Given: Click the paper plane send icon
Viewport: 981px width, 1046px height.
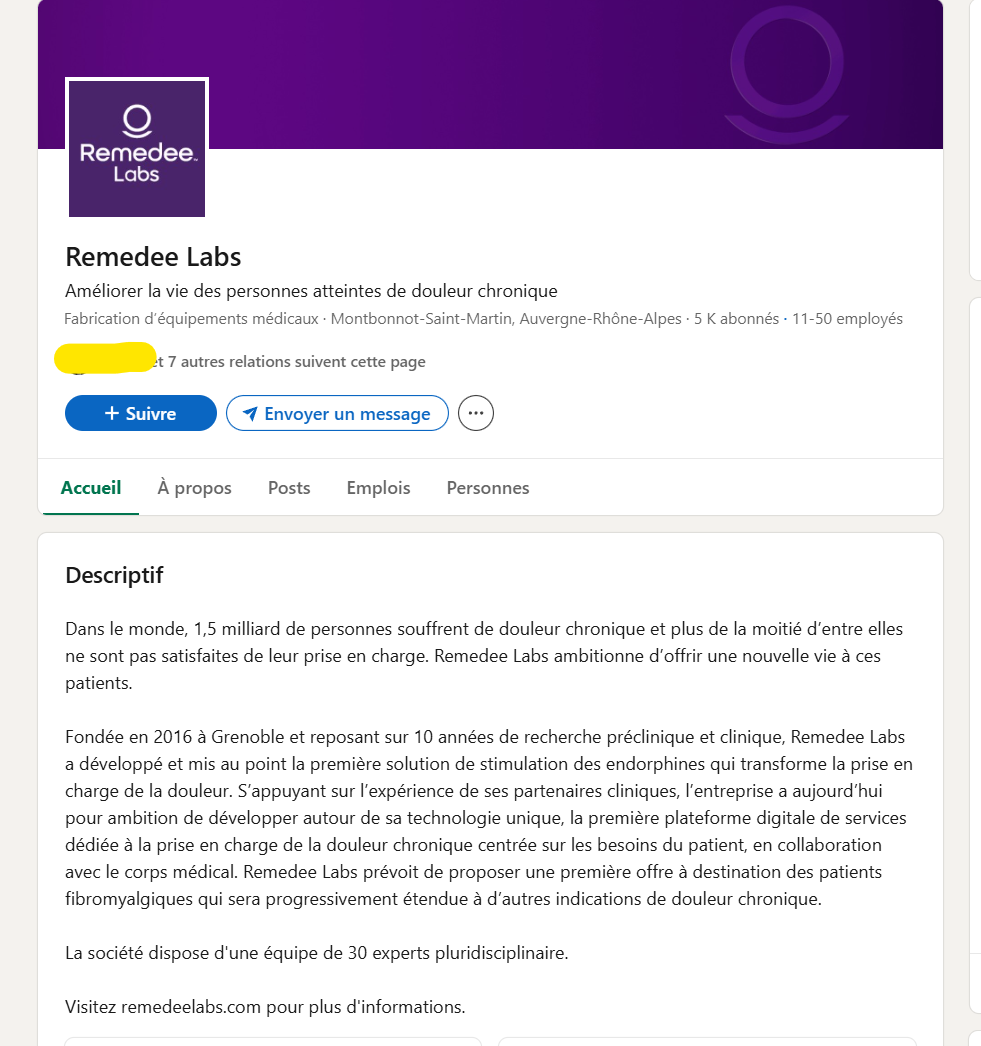Looking at the screenshot, I should click(250, 414).
